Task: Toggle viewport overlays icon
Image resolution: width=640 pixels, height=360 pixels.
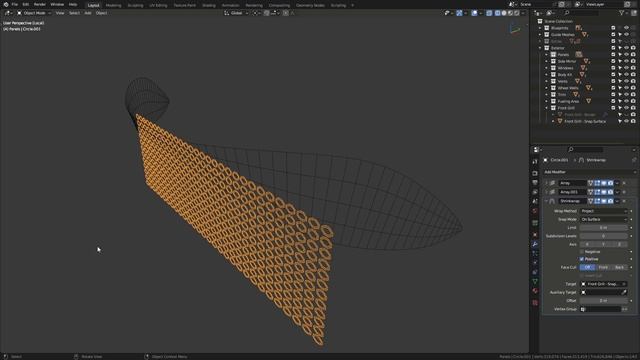Action: (x=474, y=13)
